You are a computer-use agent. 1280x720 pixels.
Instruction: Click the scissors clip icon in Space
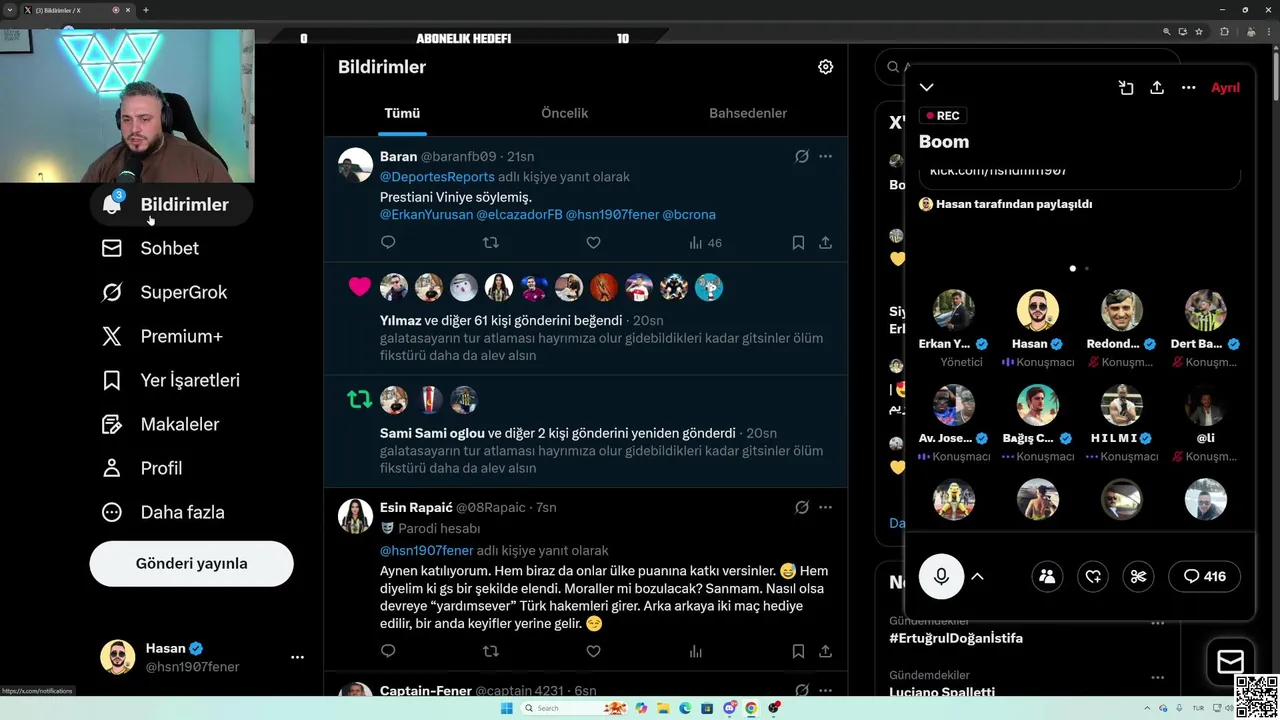tap(1138, 576)
